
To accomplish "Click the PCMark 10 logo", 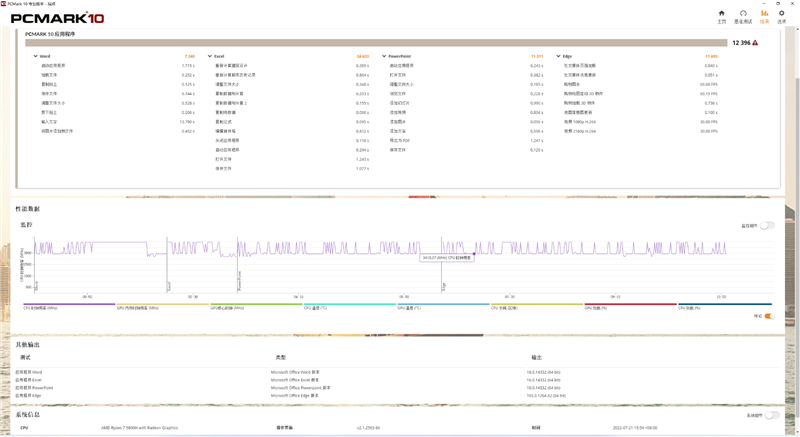I will [57, 18].
